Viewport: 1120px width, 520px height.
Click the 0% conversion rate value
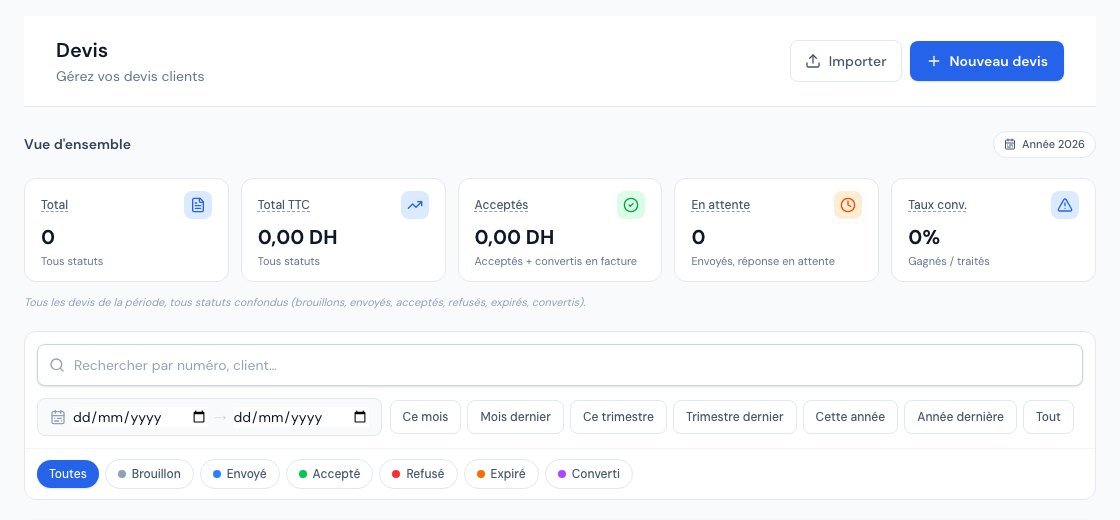tap(924, 237)
